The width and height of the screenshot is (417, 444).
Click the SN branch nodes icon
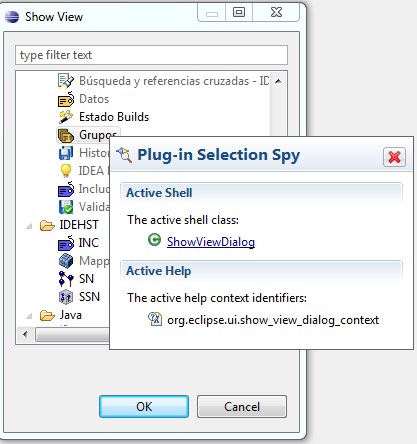(x=66, y=279)
